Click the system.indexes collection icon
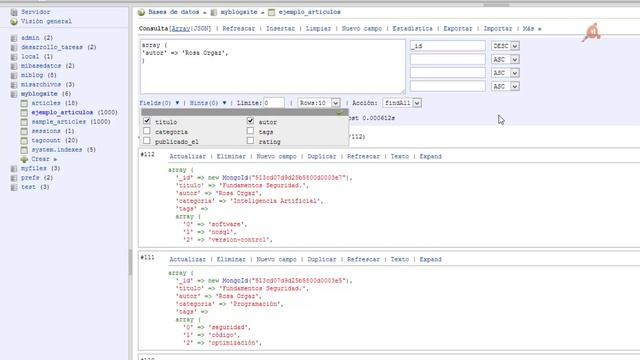 (24, 150)
